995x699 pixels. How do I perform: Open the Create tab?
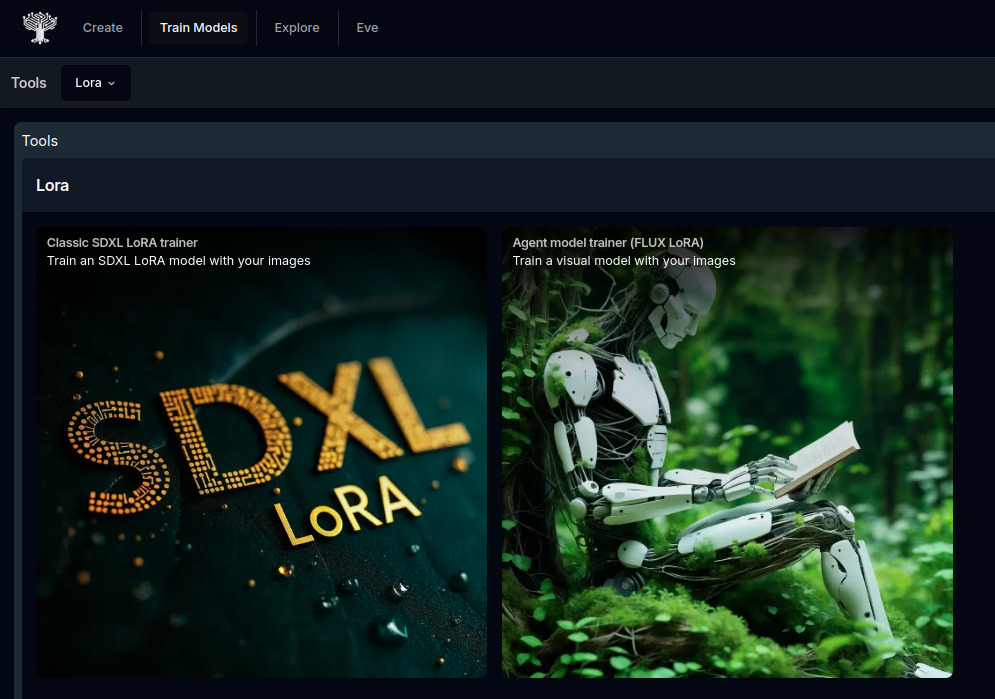(103, 28)
